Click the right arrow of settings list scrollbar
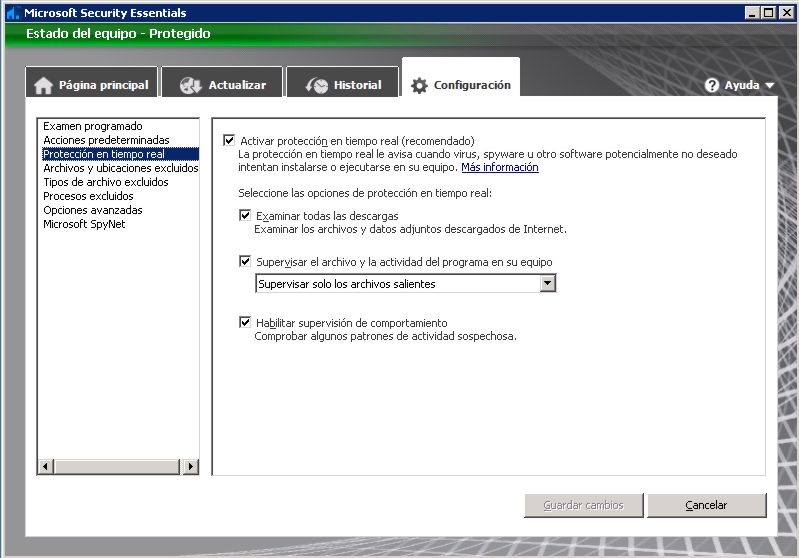 click(x=191, y=466)
